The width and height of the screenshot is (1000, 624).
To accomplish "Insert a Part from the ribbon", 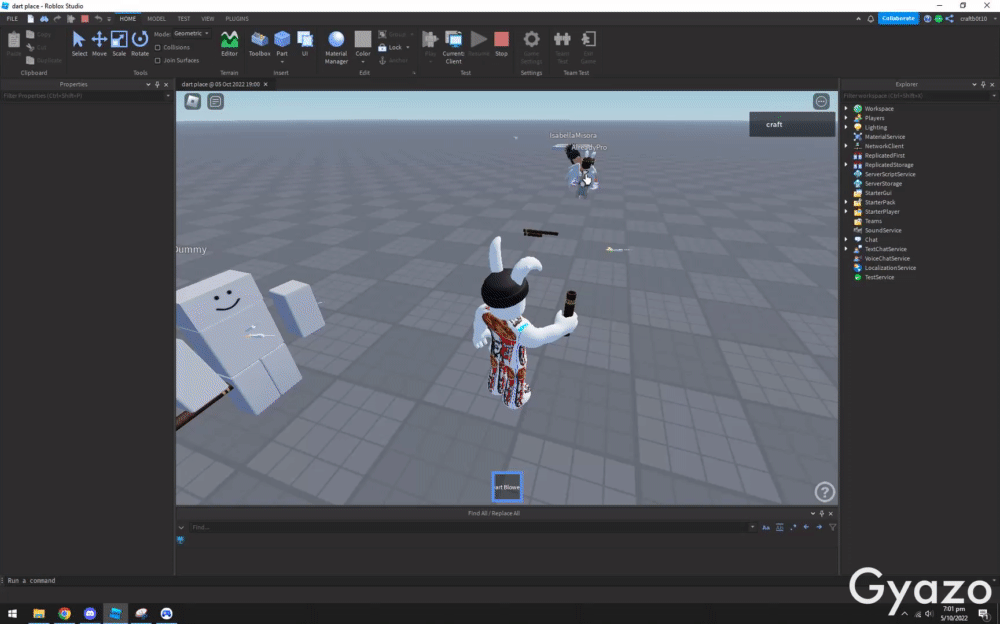I will tap(282, 45).
